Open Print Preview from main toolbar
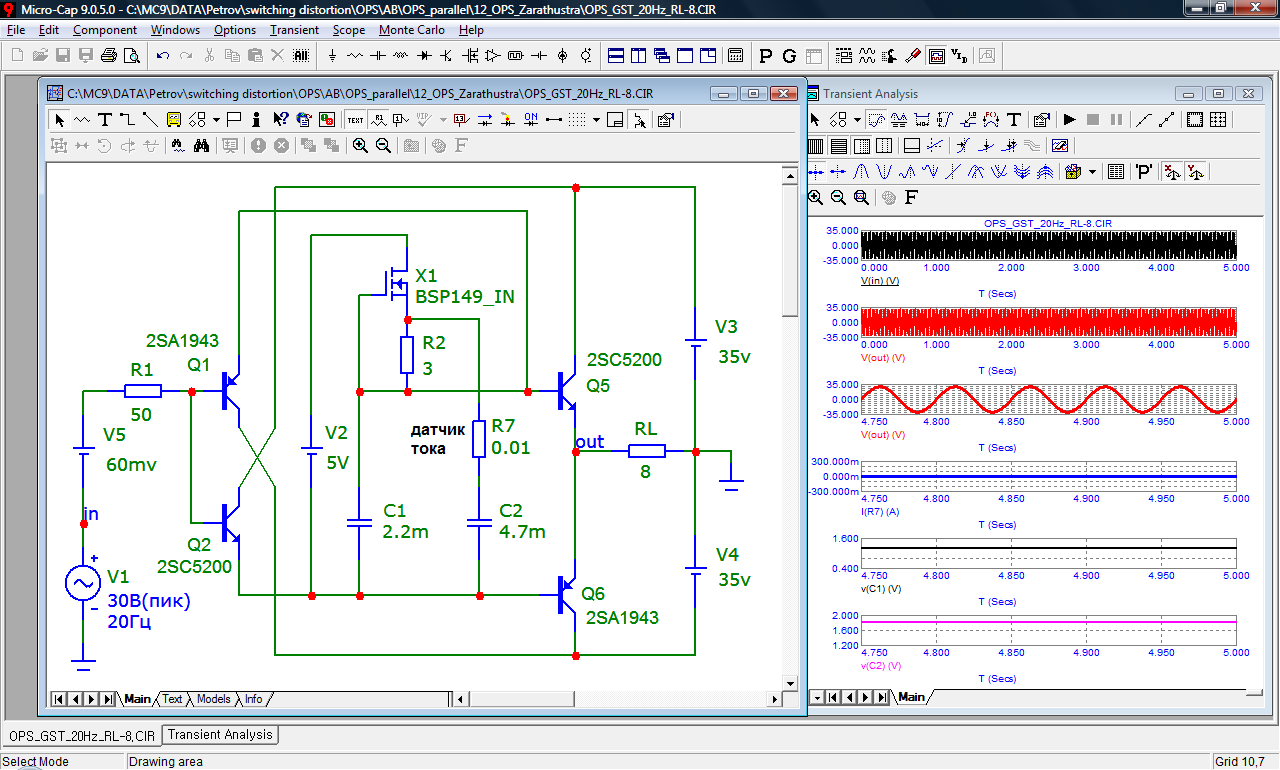Viewport: 1280px width, 770px height. click(132, 55)
